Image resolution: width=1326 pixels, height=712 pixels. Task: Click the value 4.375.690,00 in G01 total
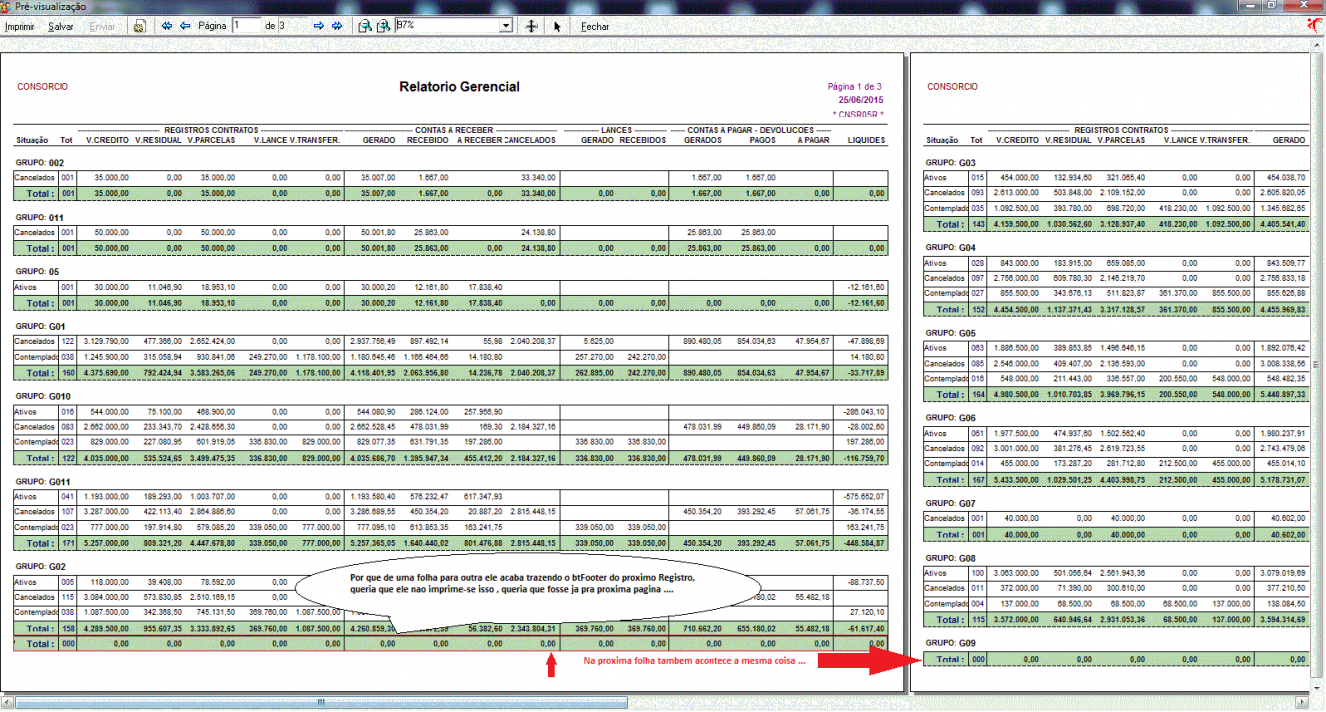[x=106, y=373]
